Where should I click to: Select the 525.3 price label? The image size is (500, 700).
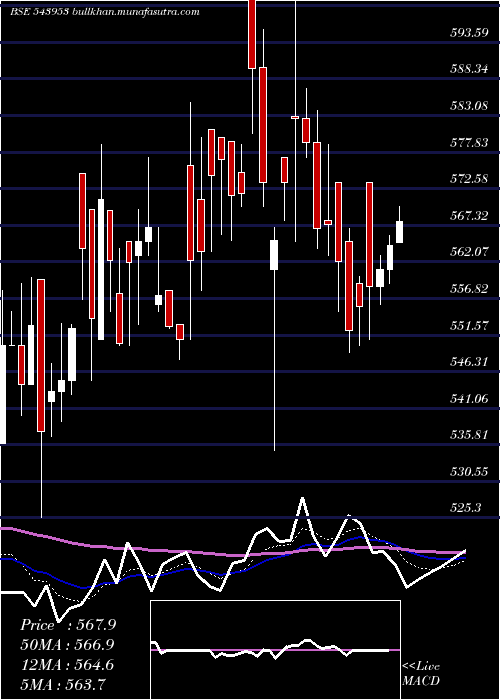(466, 508)
